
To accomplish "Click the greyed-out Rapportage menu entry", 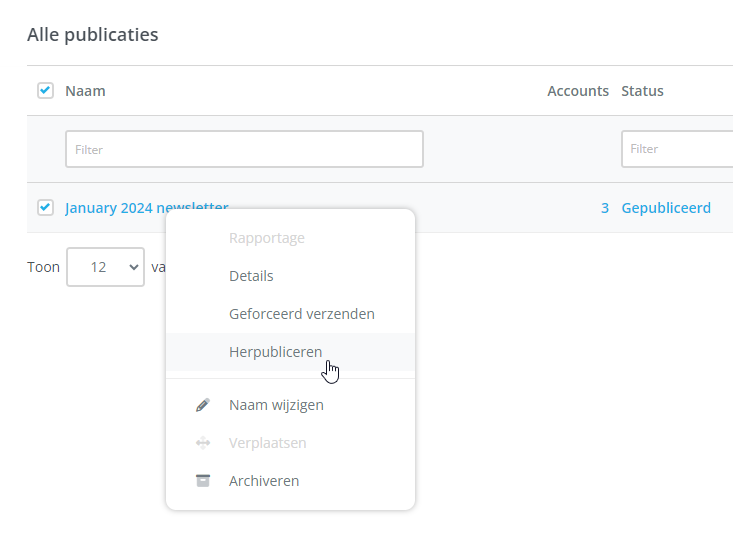I will [266, 238].
